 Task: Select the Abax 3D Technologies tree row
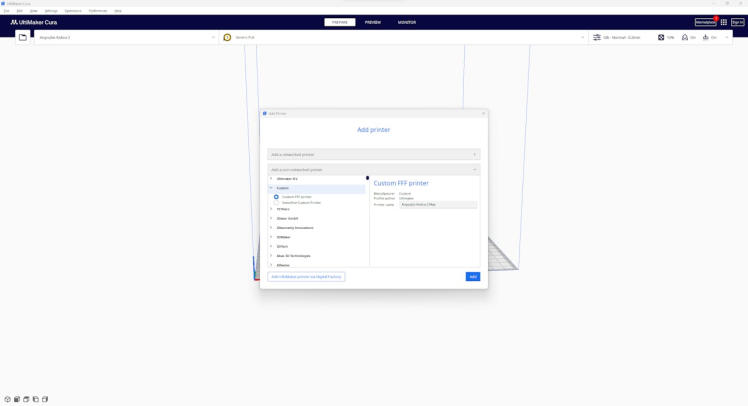[x=316, y=256]
